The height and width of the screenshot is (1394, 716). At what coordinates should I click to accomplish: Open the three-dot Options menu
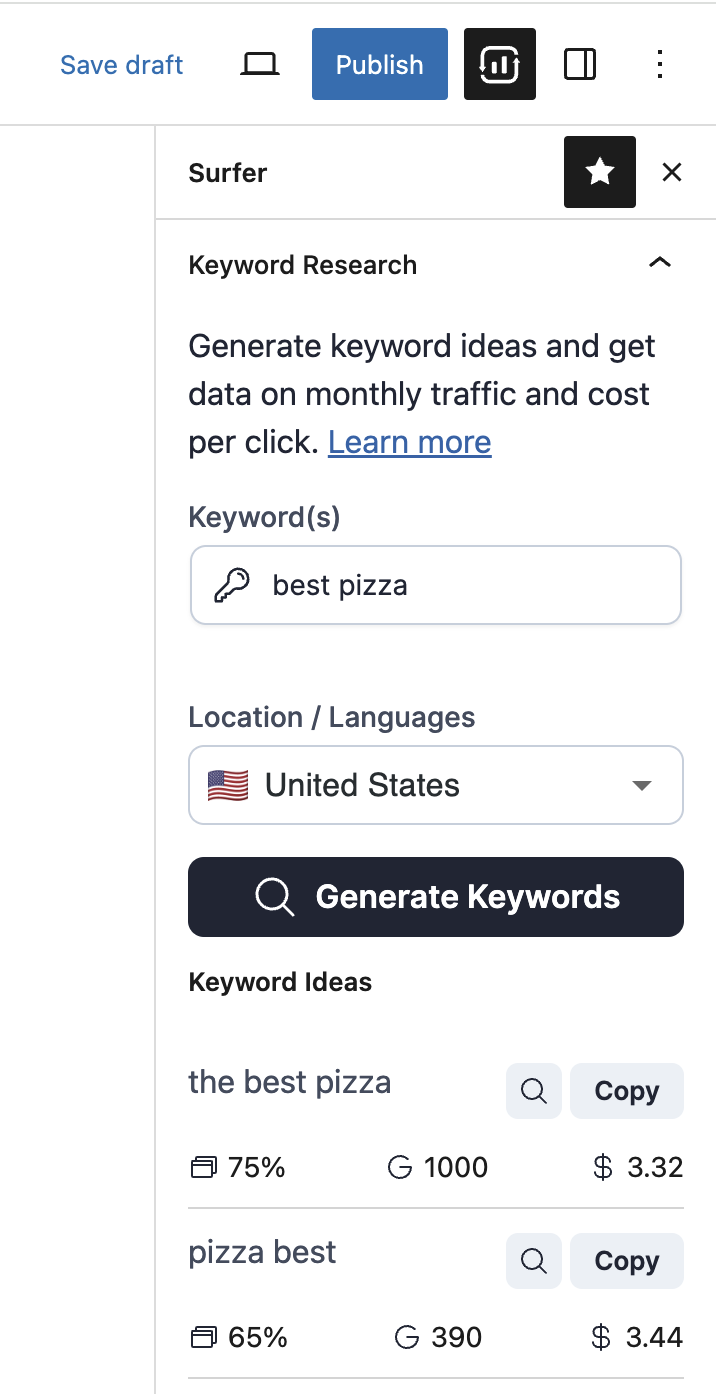coord(659,65)
